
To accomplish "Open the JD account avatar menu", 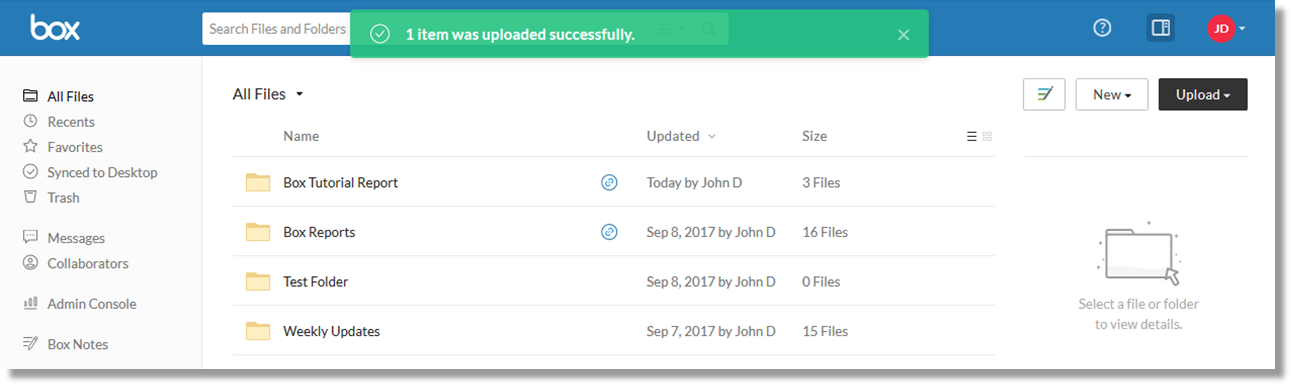I will coord(1226,29).
